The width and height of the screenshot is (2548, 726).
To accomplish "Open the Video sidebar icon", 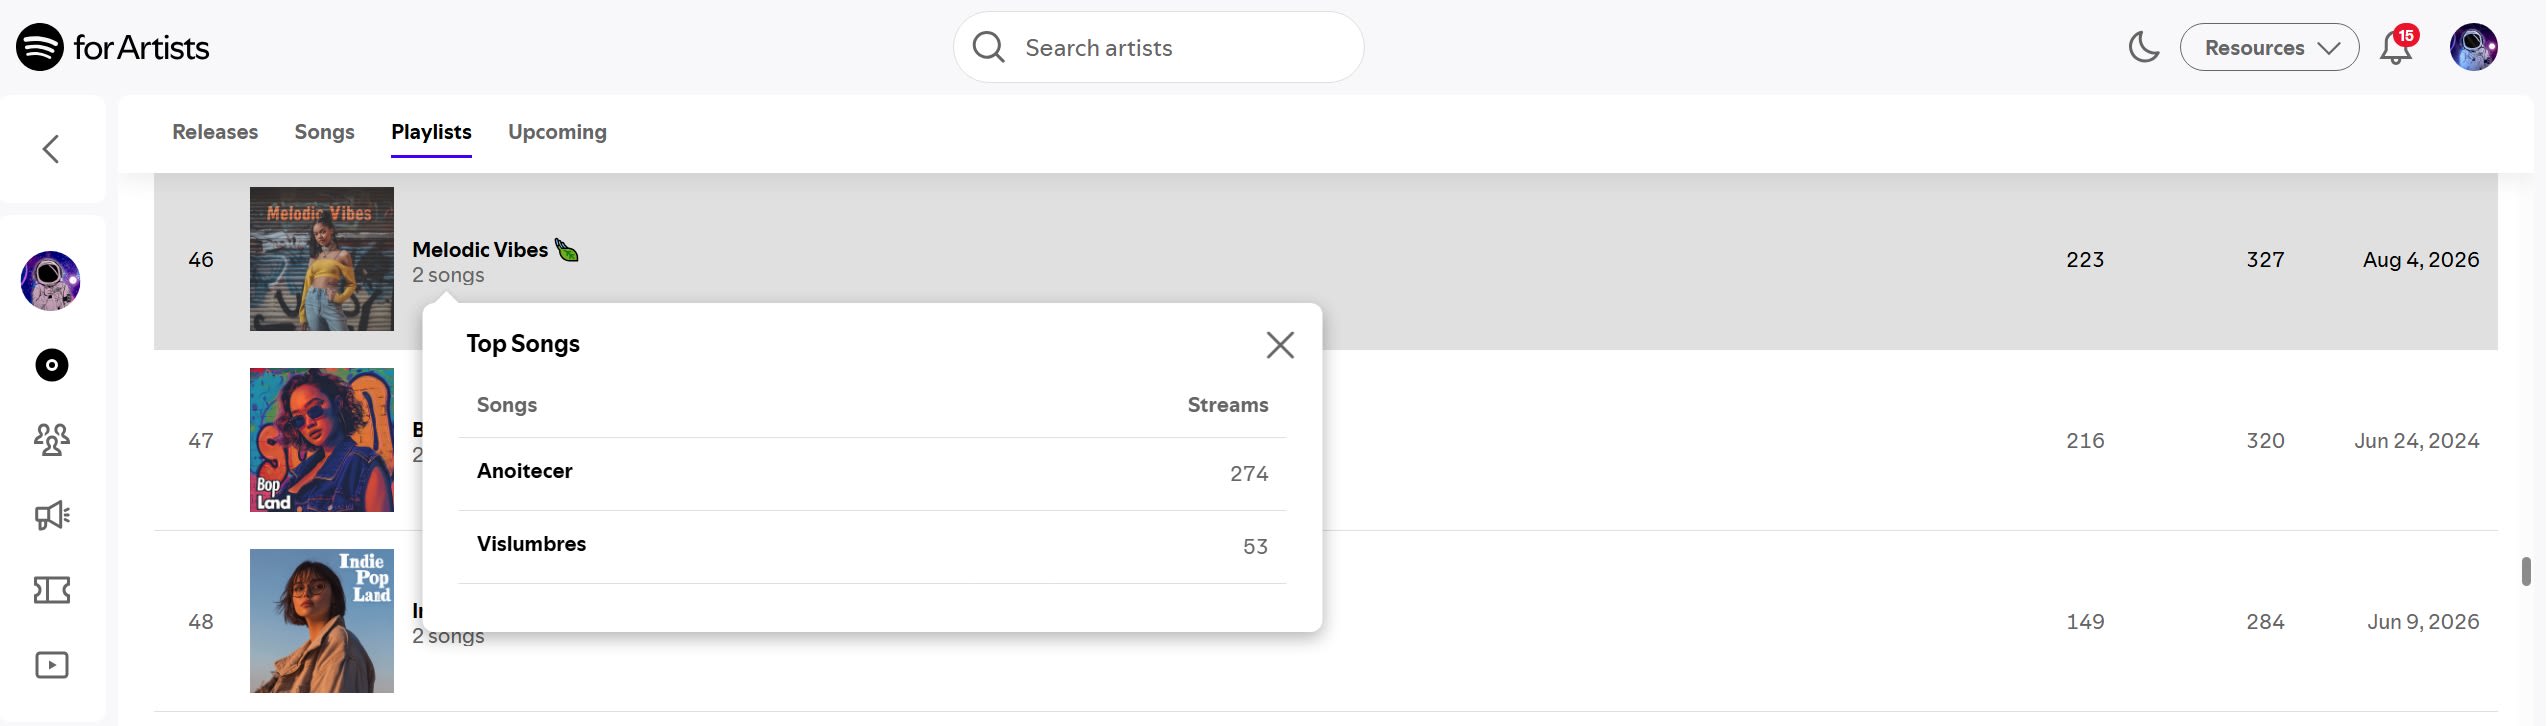I will [52, 665].
